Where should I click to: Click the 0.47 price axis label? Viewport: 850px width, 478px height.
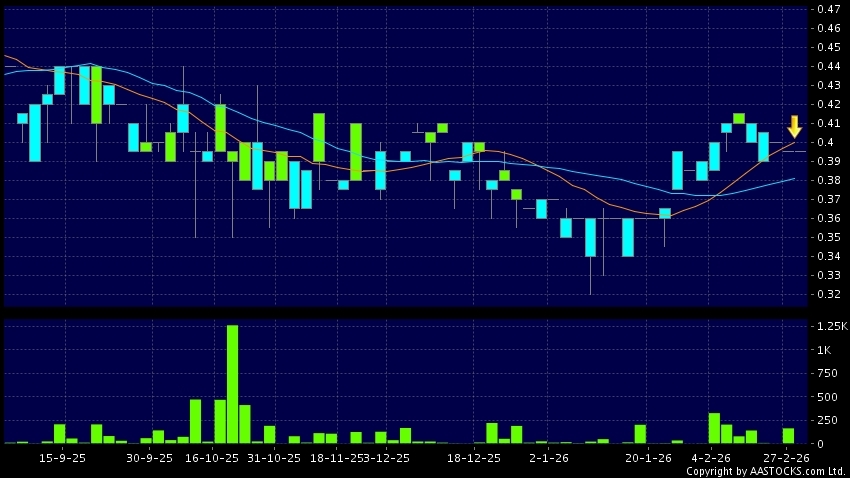pos(828,9)
